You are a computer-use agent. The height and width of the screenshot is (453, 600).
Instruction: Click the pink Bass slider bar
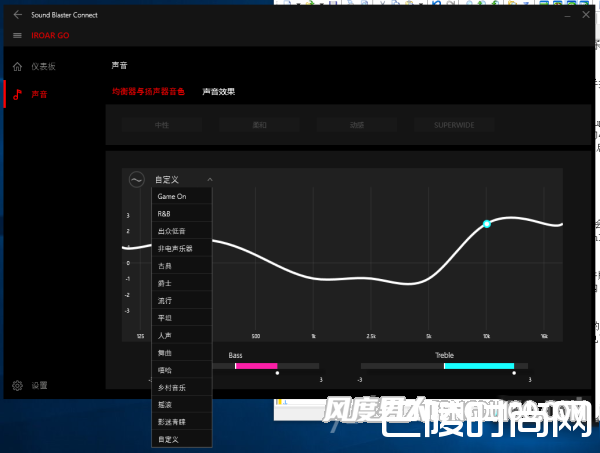click(256, 366)
